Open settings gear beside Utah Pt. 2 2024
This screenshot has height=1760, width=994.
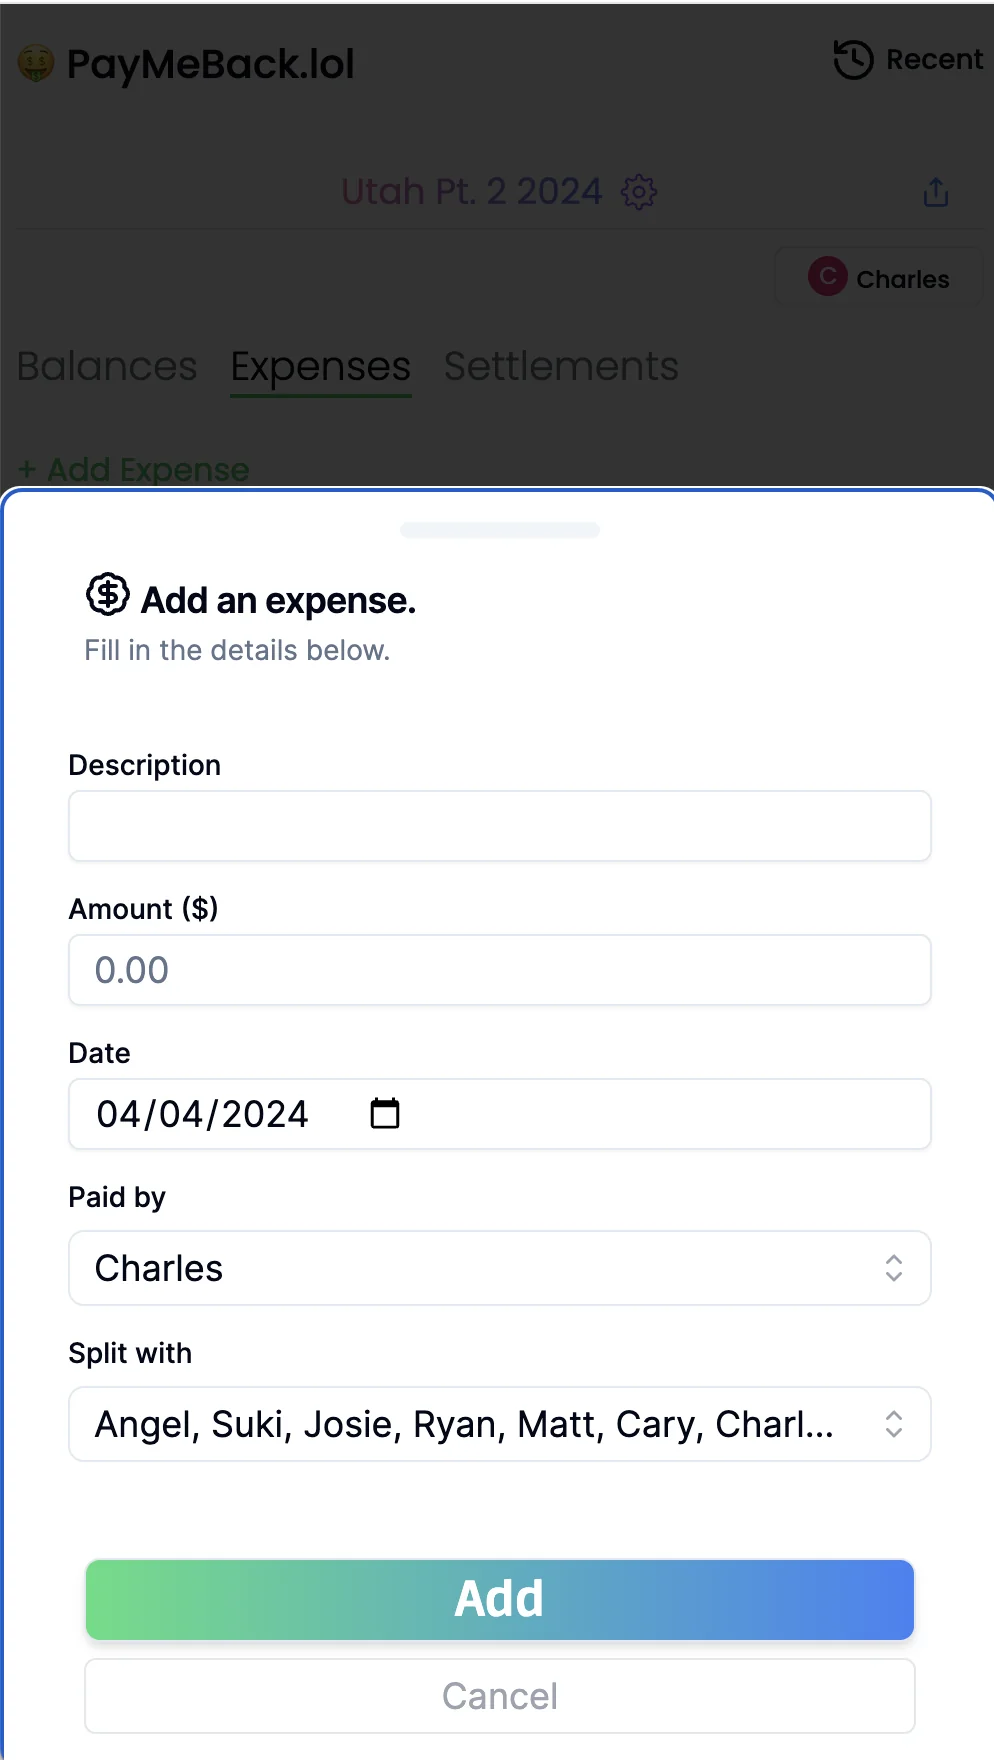click(639, 192)
